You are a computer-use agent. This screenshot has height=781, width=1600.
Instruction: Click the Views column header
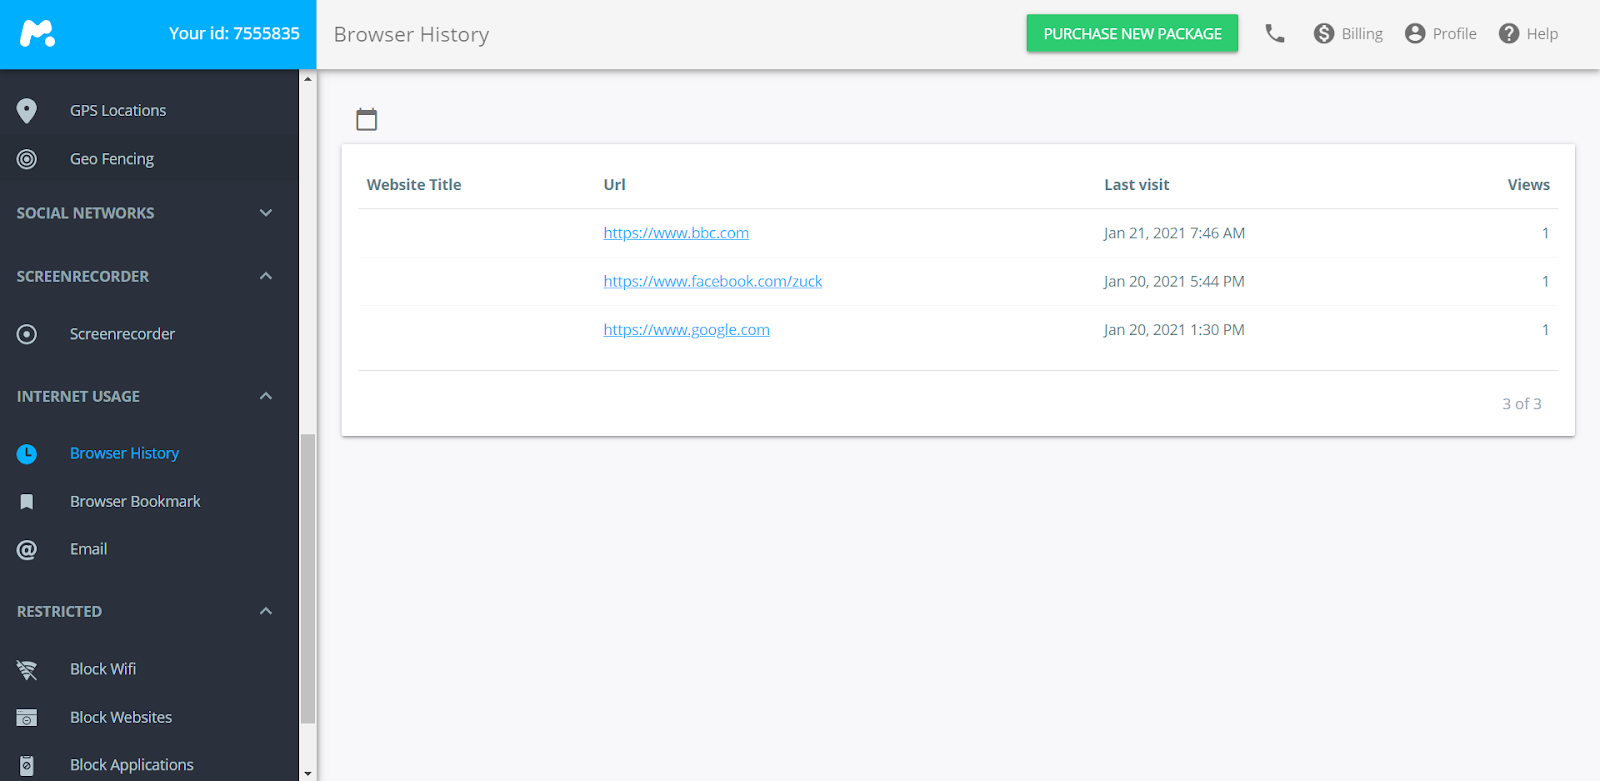pos(1529,185)
